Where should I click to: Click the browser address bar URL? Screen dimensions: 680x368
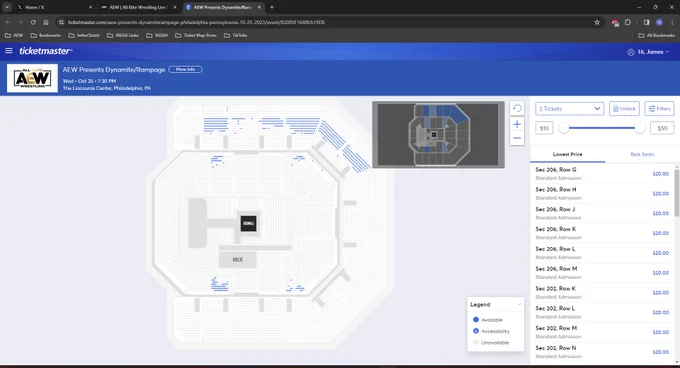[x=196, y=22]
